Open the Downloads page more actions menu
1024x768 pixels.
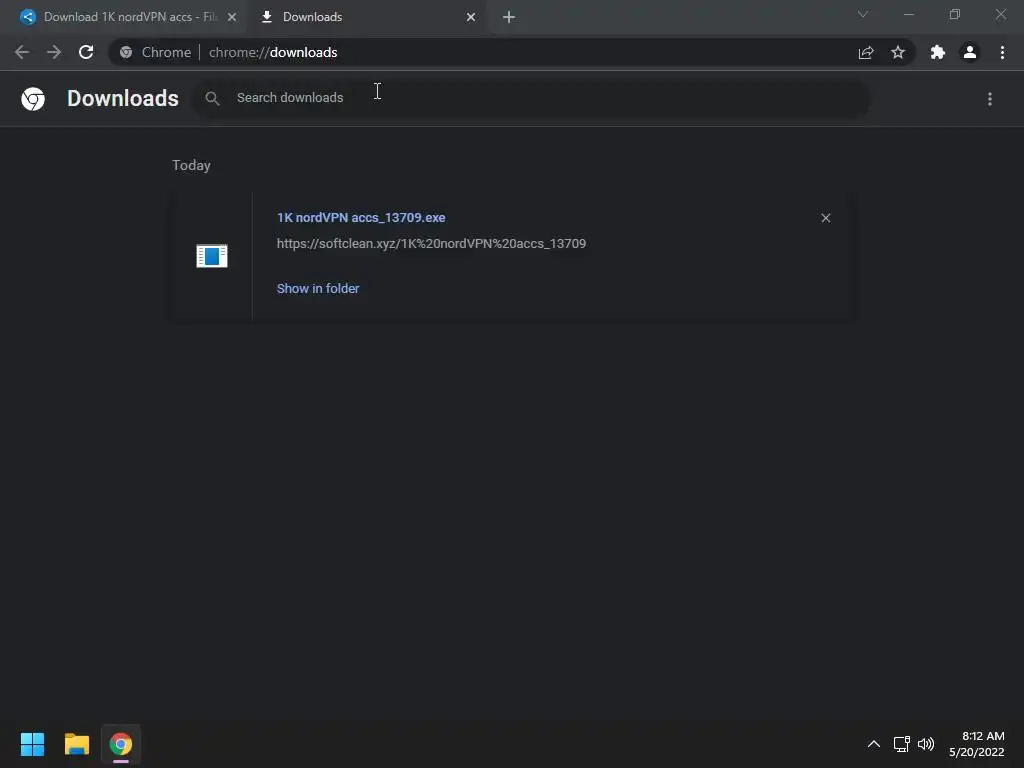tap(990, 99)
